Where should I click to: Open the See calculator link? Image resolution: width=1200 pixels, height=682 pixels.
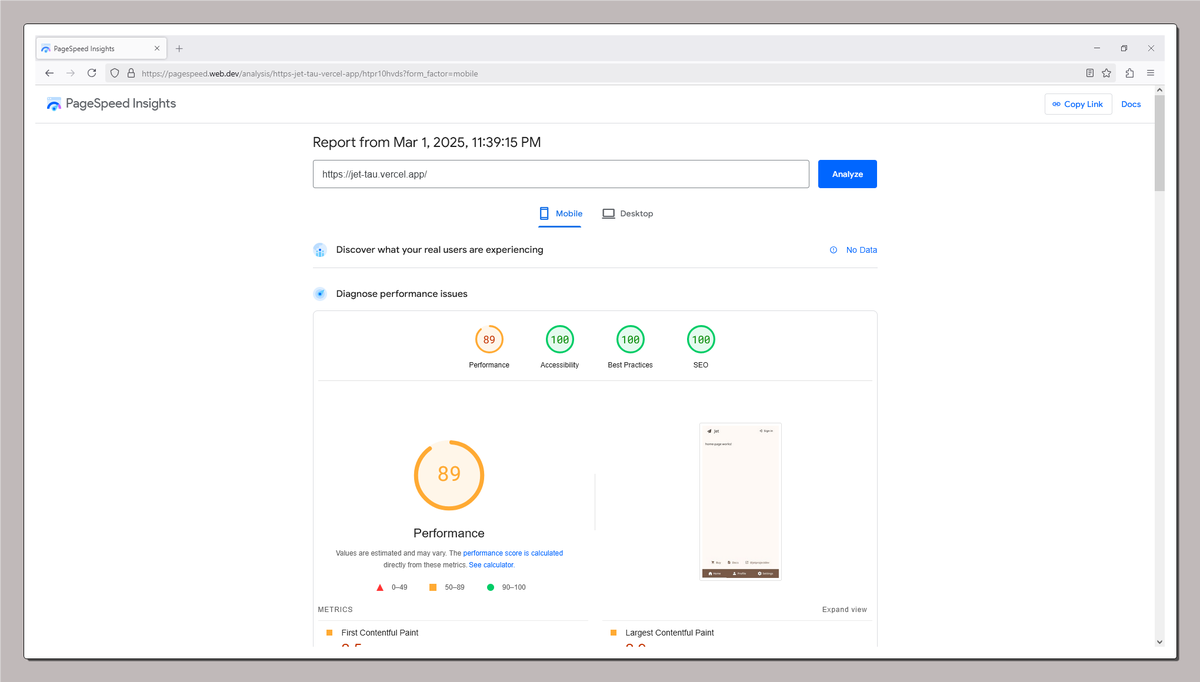pos(491,565)
